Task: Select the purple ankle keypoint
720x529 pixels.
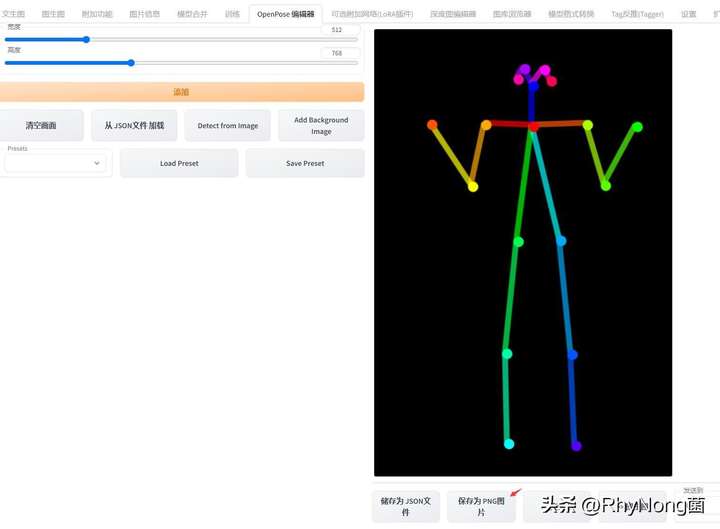Action: point(576,445)
